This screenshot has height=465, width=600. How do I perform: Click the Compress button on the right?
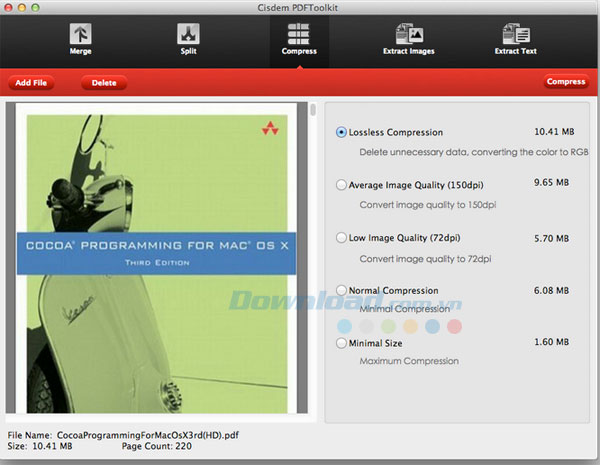(566, 82)
